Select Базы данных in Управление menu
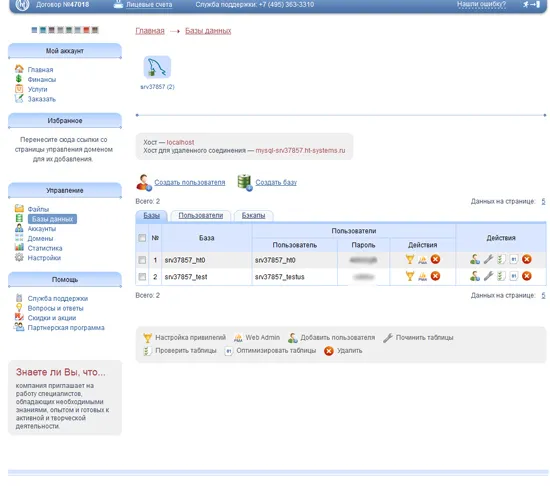The image size is (550, 486). [52, 219]
